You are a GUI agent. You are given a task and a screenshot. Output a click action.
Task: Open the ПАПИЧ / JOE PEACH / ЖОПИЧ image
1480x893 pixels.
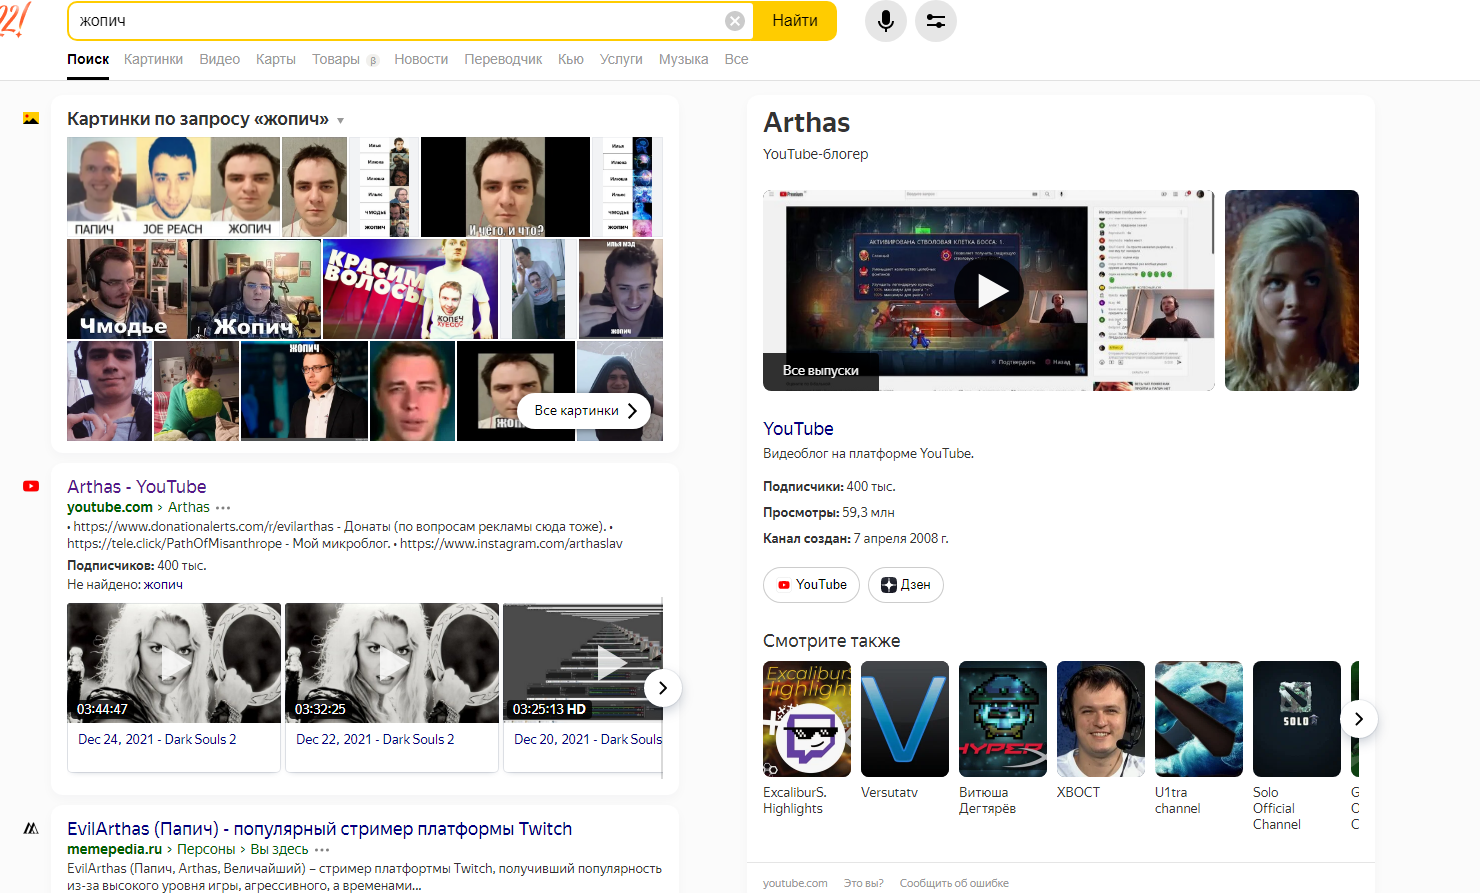click(x=174, y=187)
